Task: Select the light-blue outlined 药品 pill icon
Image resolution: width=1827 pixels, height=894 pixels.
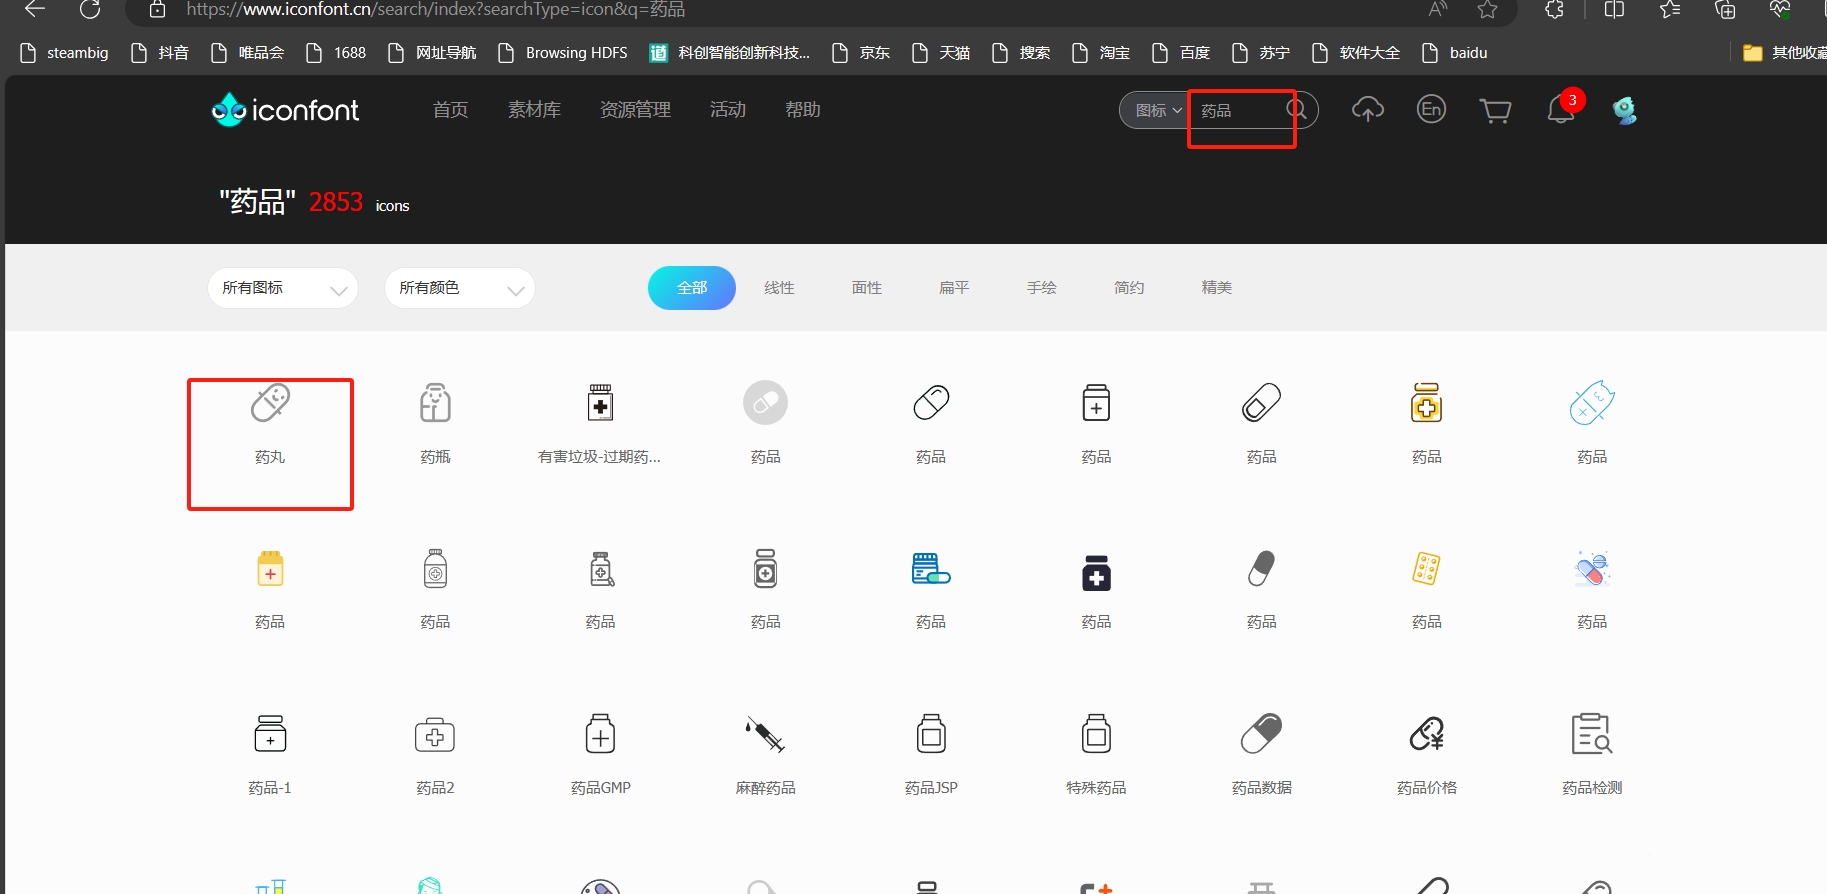Action: pos(1592,403)
